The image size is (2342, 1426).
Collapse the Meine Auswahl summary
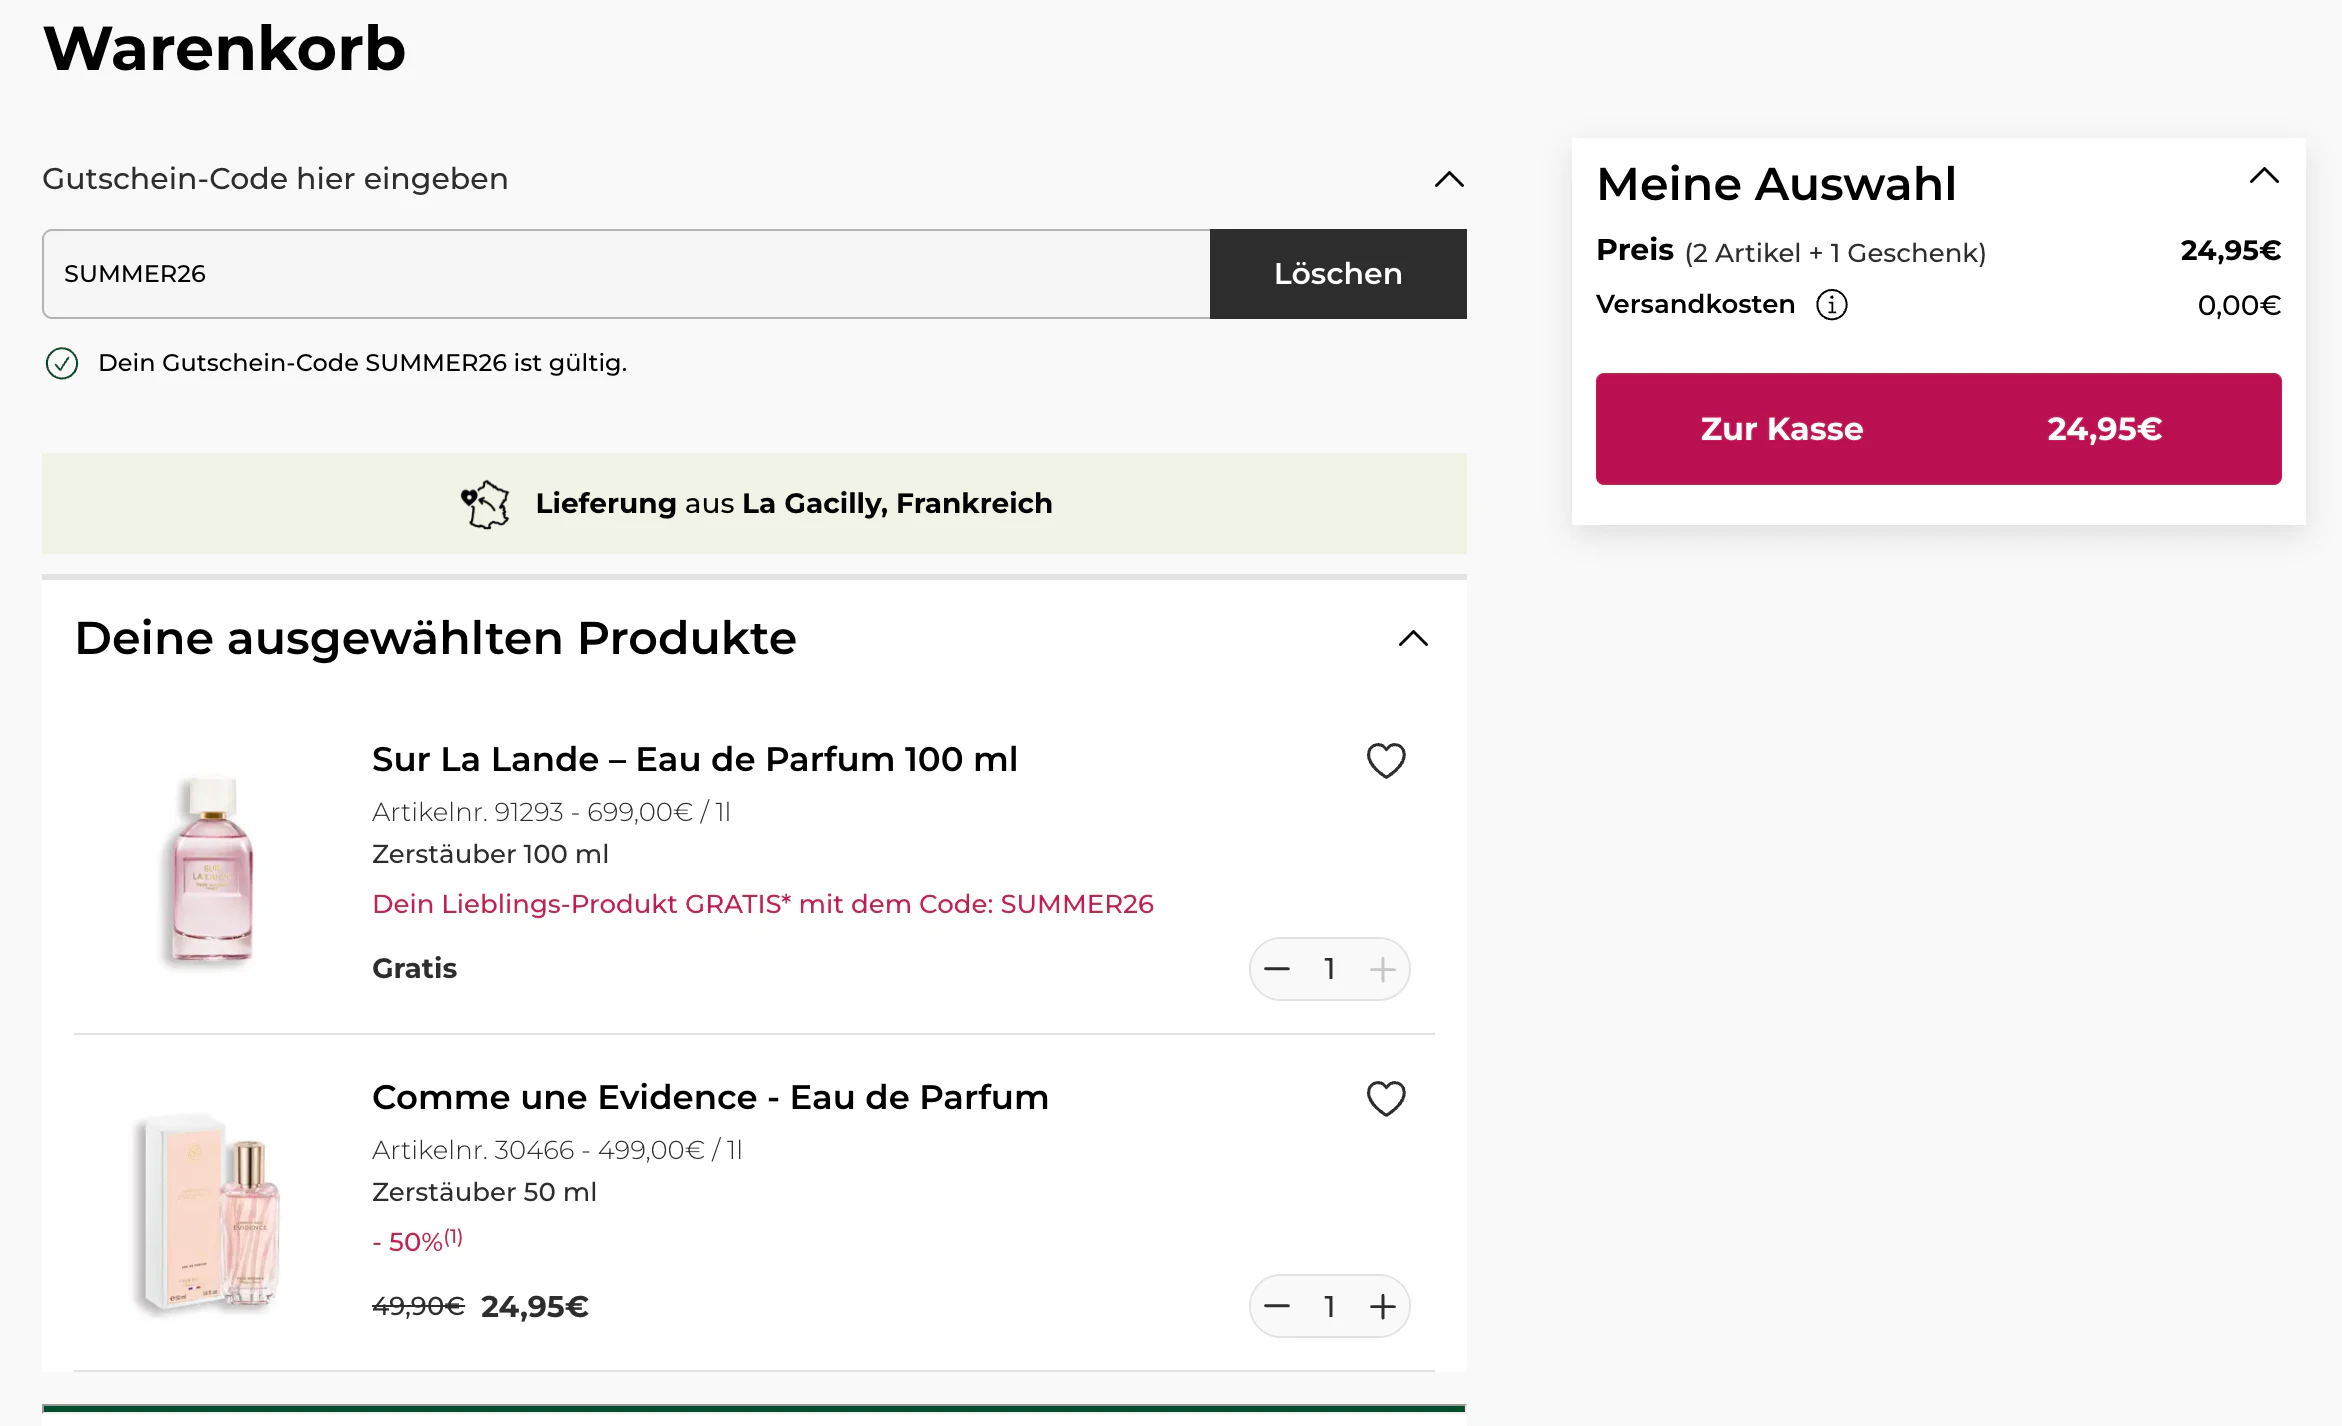pyautogui.click(x=2264, y=177)
